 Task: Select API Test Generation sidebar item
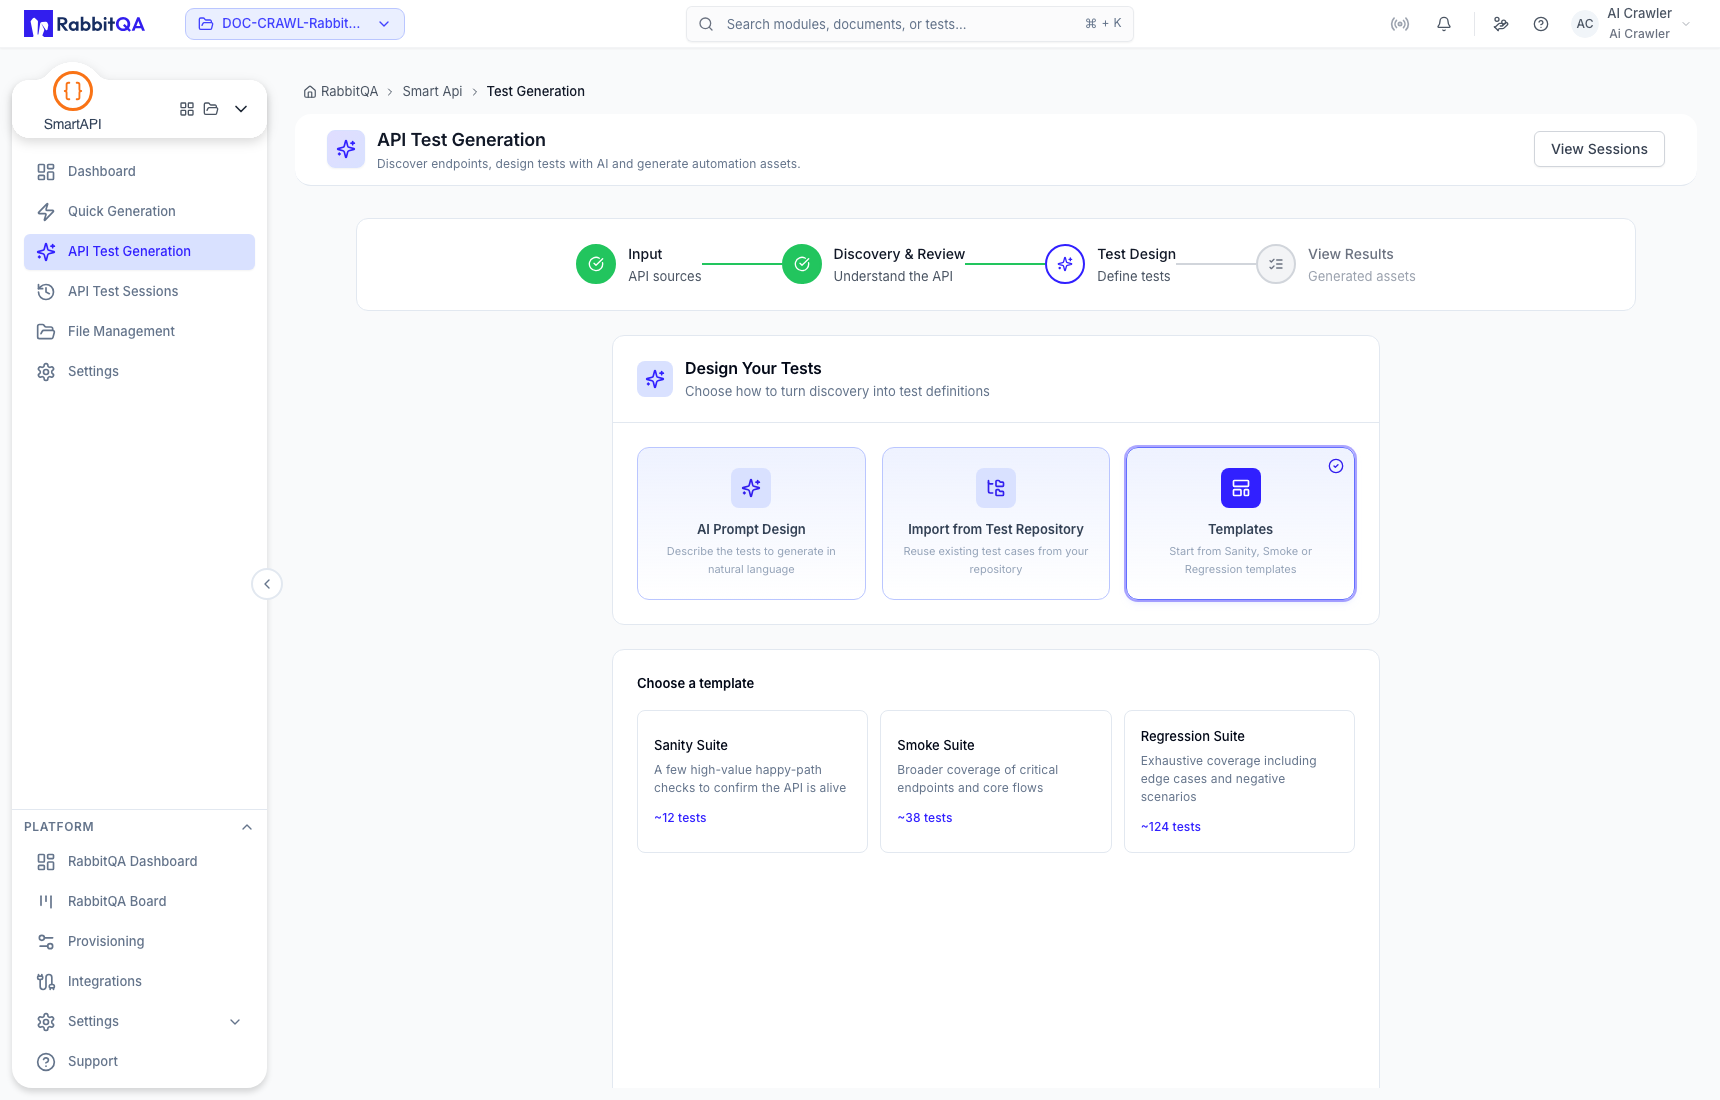[x=139, y=251]
